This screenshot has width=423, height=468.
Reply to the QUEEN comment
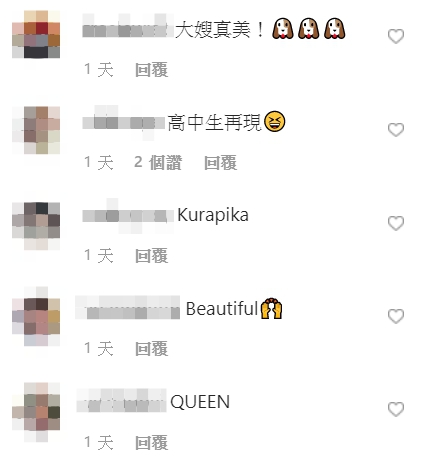pyautogui.click(x=151, y=442)
